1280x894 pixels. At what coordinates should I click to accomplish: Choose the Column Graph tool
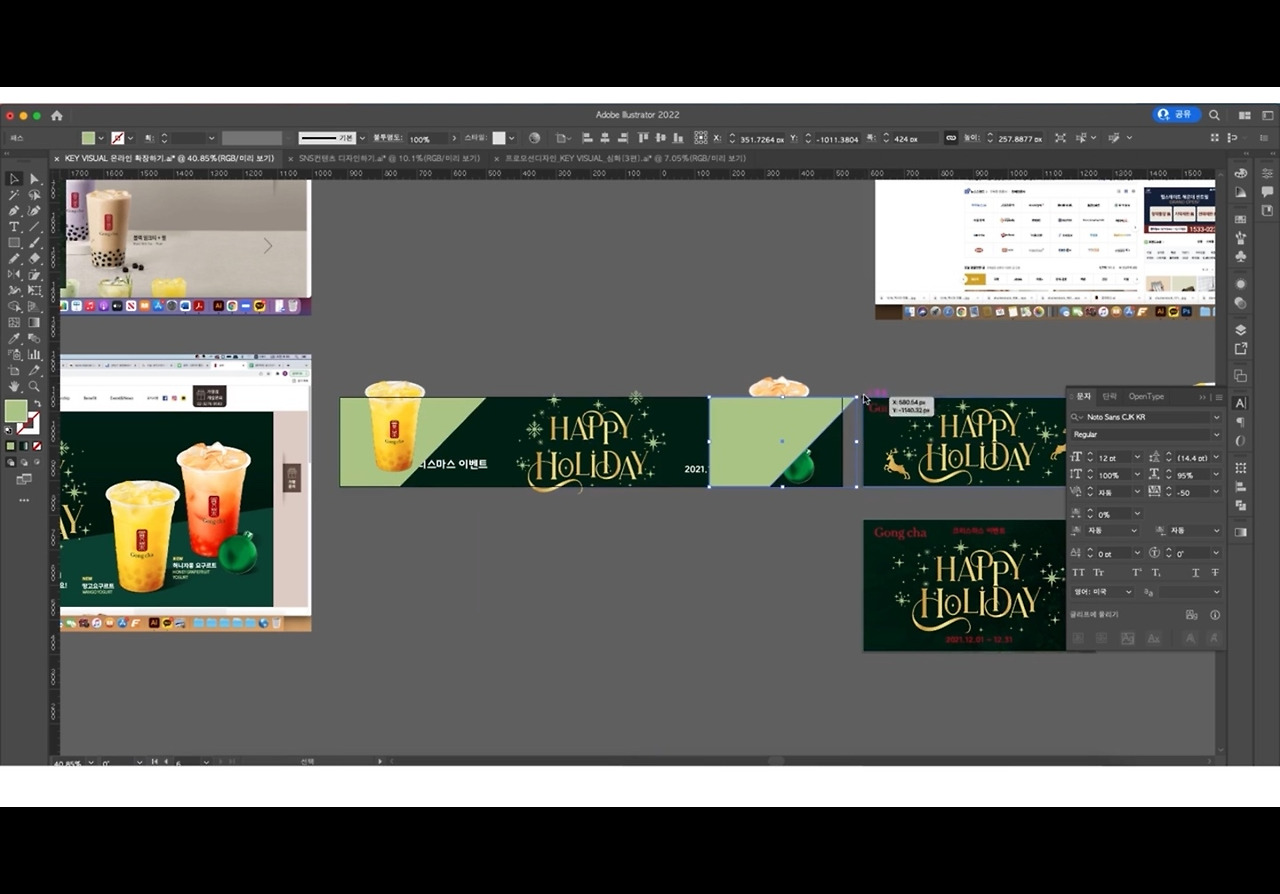pos(34,355)
